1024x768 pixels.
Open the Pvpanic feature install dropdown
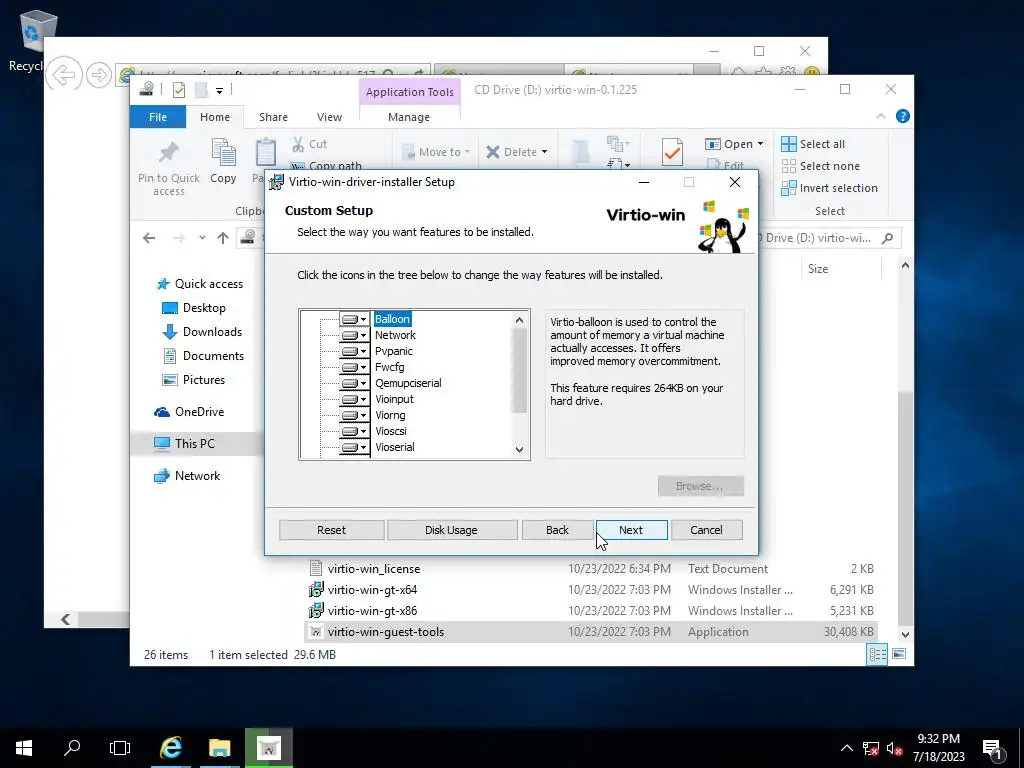(354, 351)
